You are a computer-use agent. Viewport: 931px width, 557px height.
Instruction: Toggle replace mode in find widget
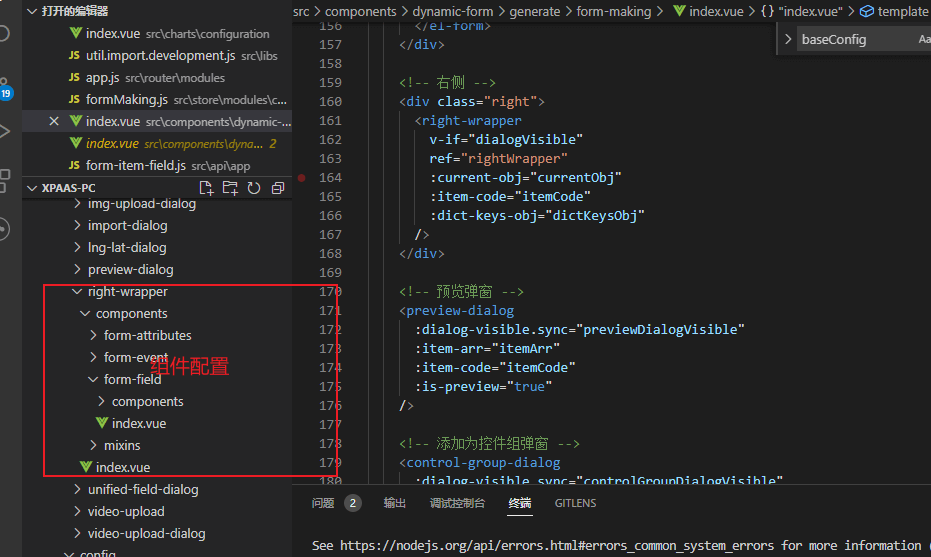coord(788,39)
